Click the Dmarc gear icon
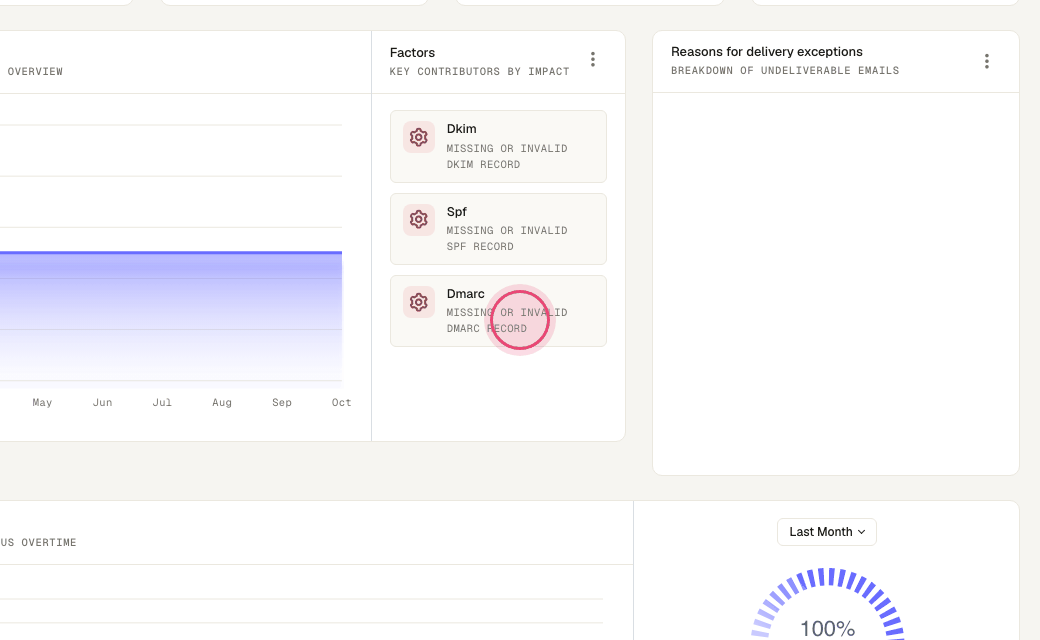Screen dimensions: 1040x640 (x=419, y=302)
